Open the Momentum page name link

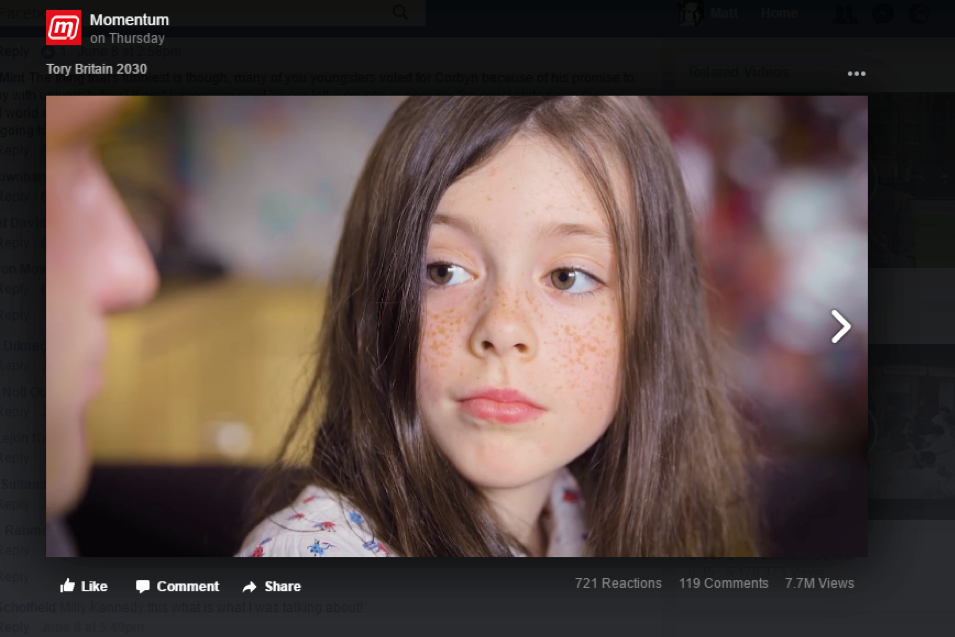pos(129,20)
